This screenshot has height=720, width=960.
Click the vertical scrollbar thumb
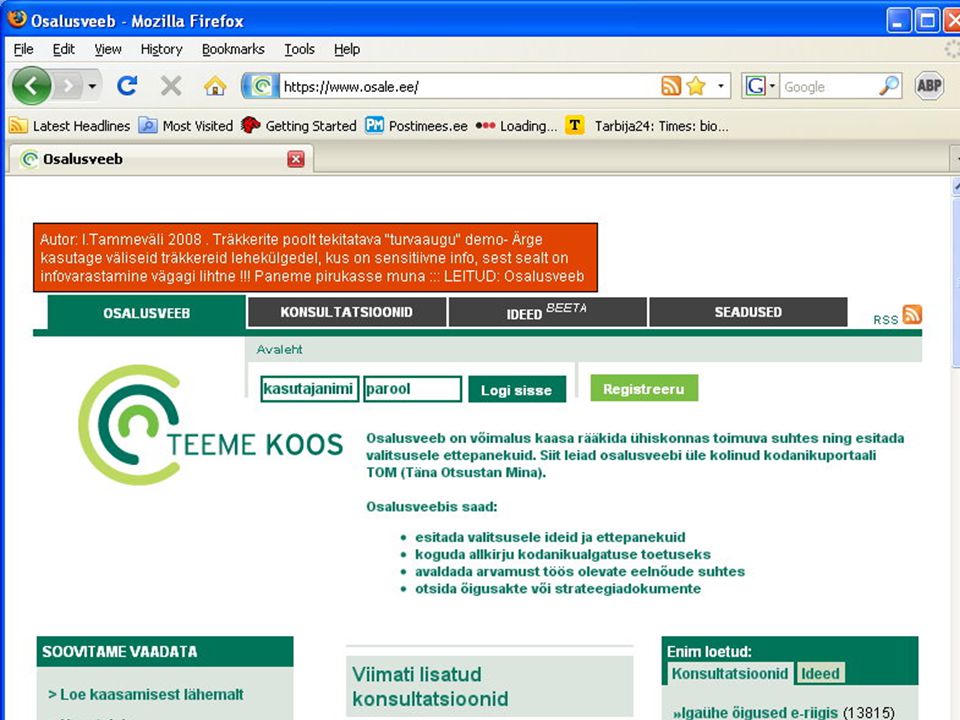956,282
